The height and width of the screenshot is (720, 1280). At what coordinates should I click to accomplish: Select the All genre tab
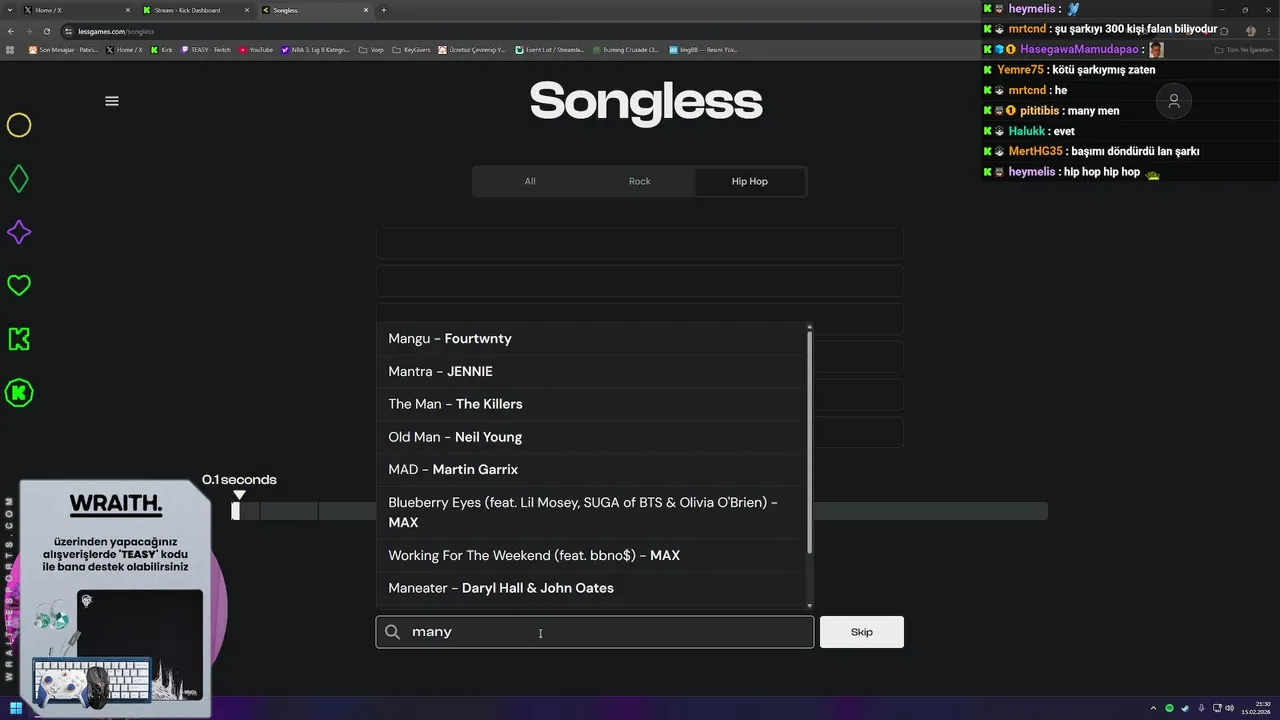pyautogui.click(x=530, y=181)
